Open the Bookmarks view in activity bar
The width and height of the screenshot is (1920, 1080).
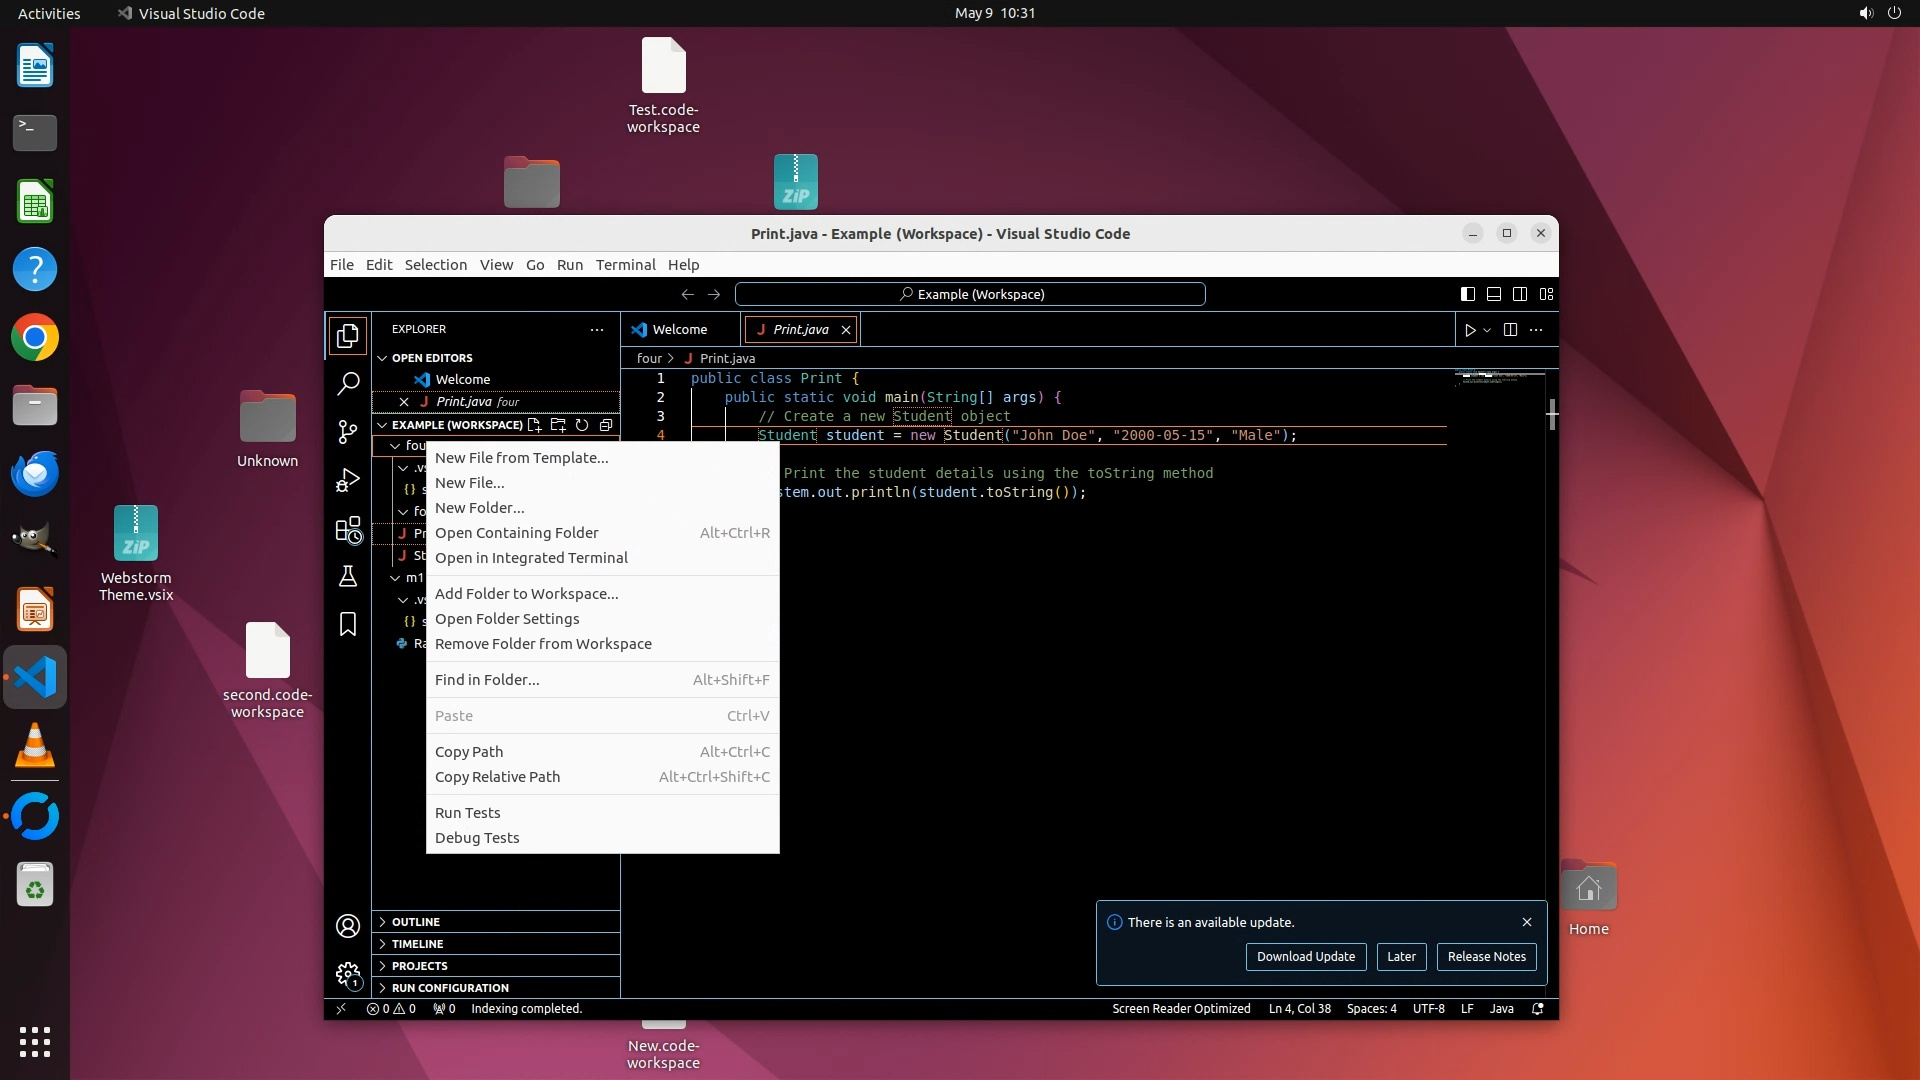tap(348, 625)
